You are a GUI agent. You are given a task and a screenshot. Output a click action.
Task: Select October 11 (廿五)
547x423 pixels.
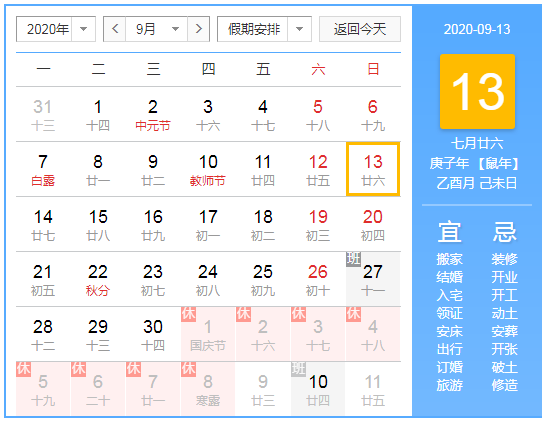pyautogui.click(x=373, y=389)
